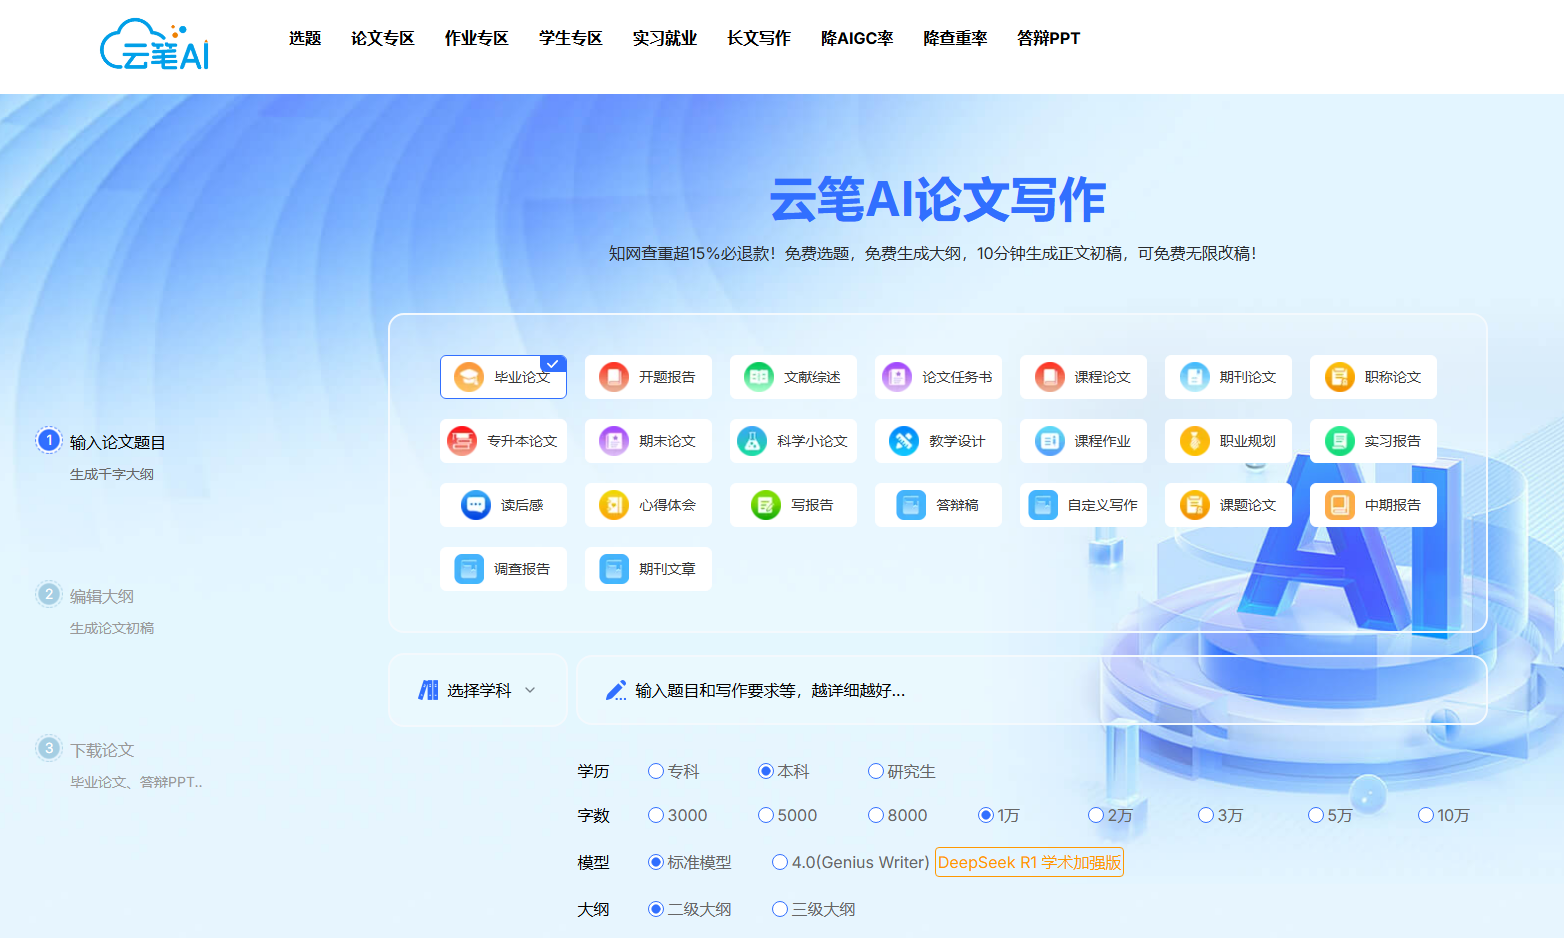1564x938 pixels.
Task: Select the 科学小论文 flask icon
Action: coord(752,441)
